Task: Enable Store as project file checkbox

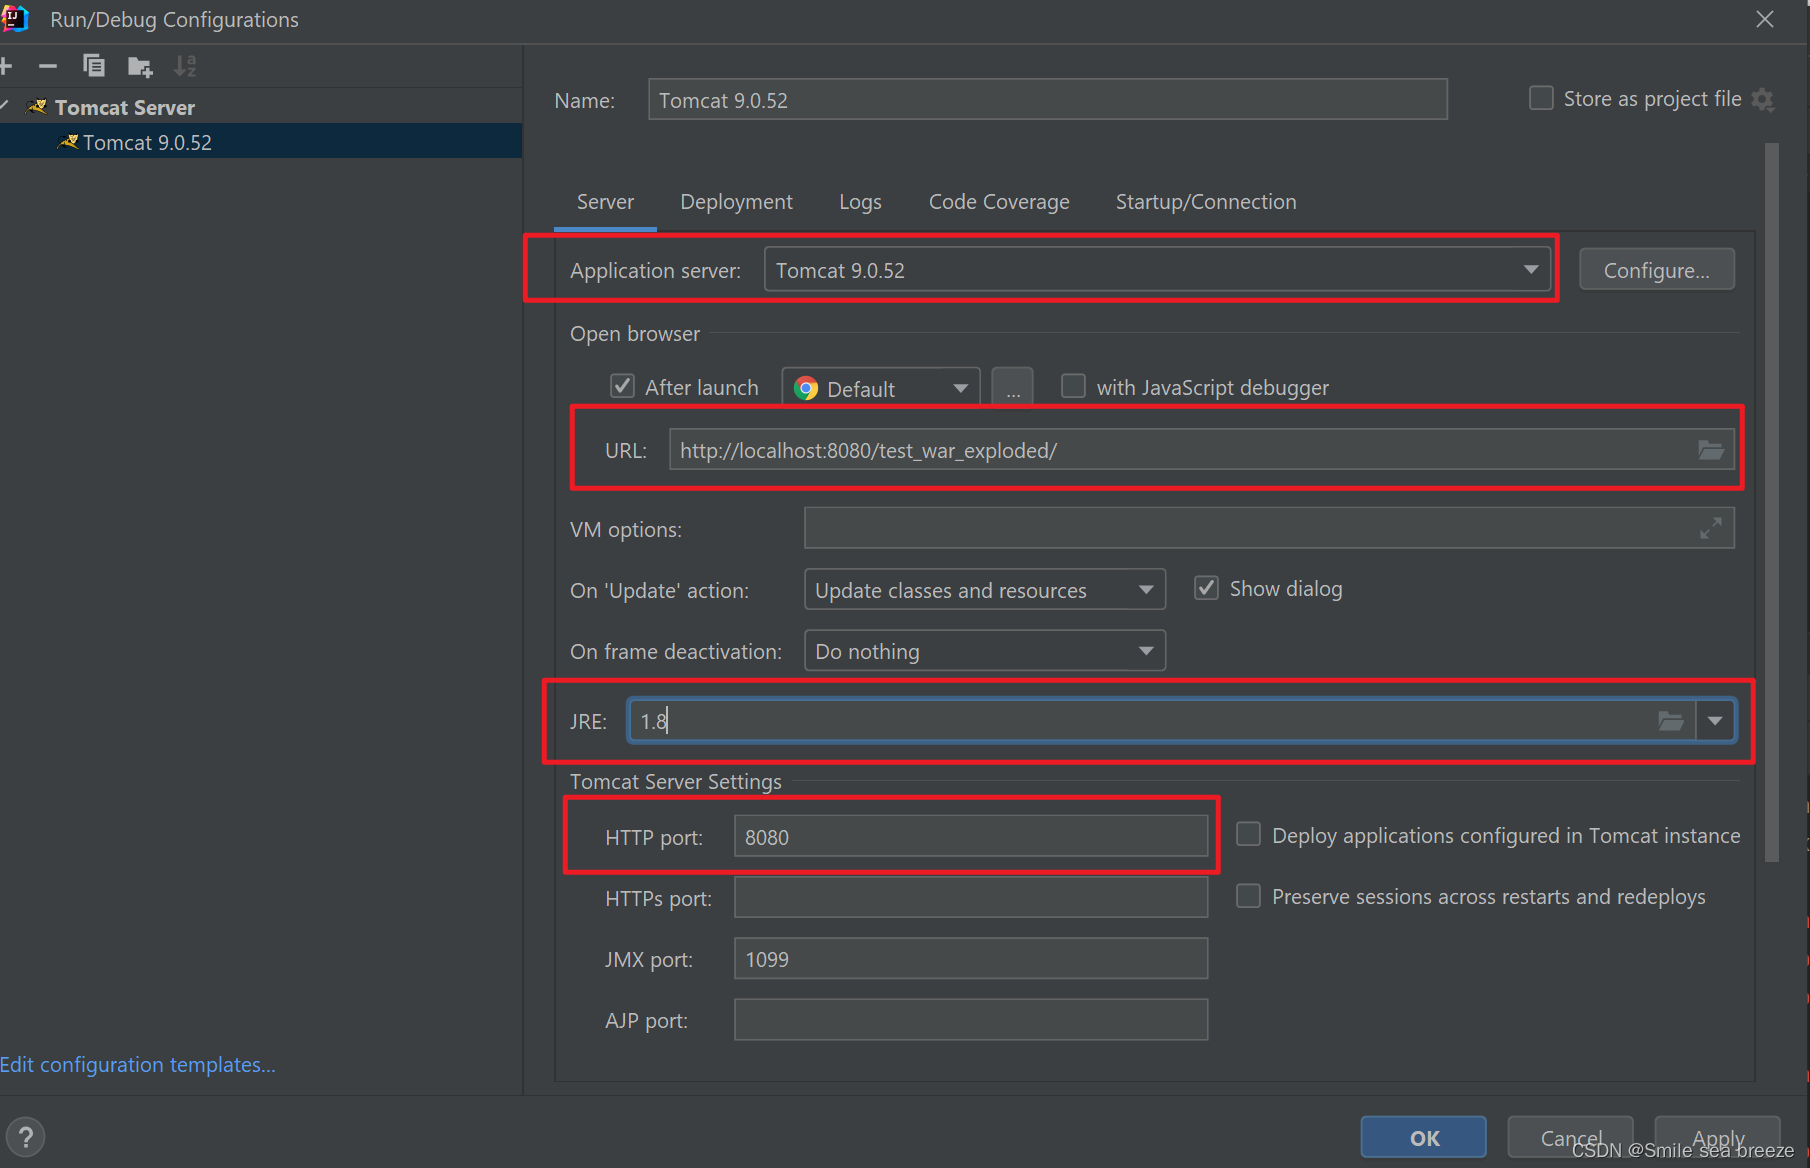Action: 1541,98
